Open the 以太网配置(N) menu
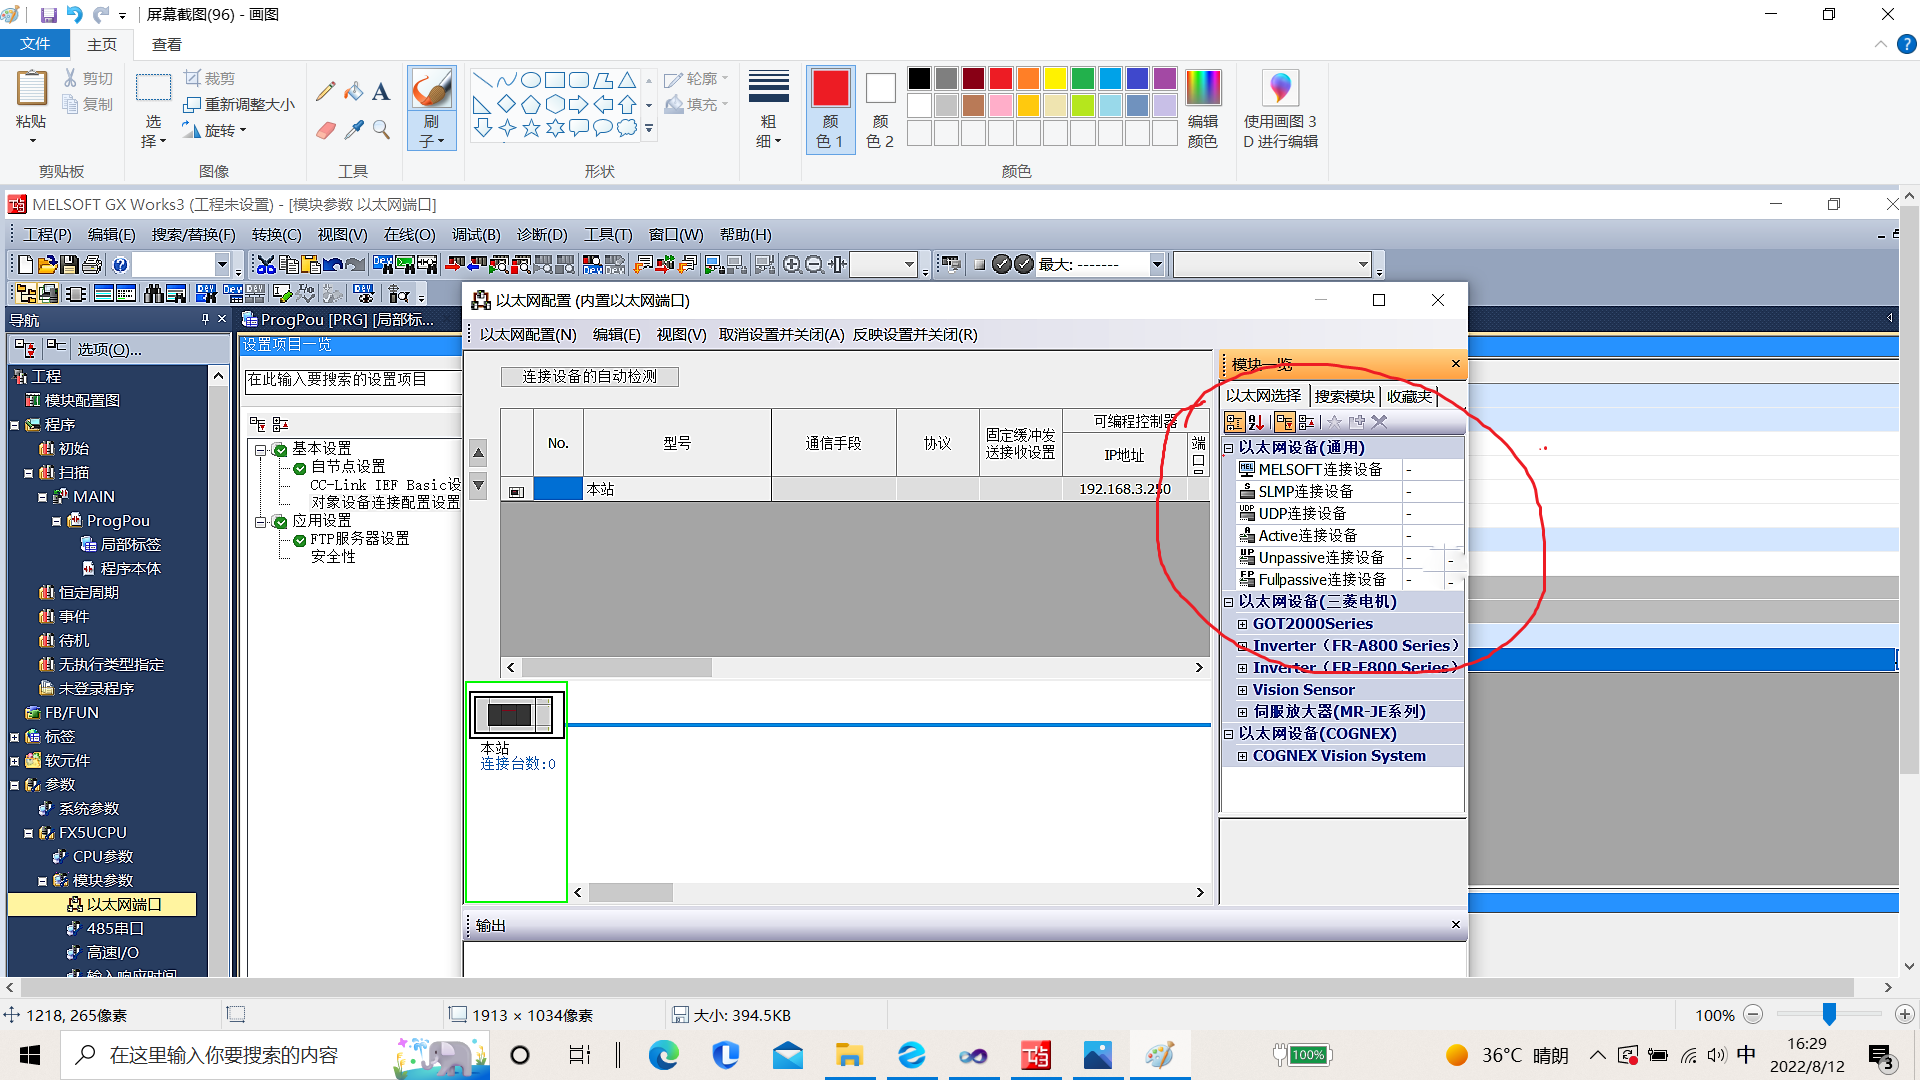This screenshot has height=1080, width=1920. 528,335
